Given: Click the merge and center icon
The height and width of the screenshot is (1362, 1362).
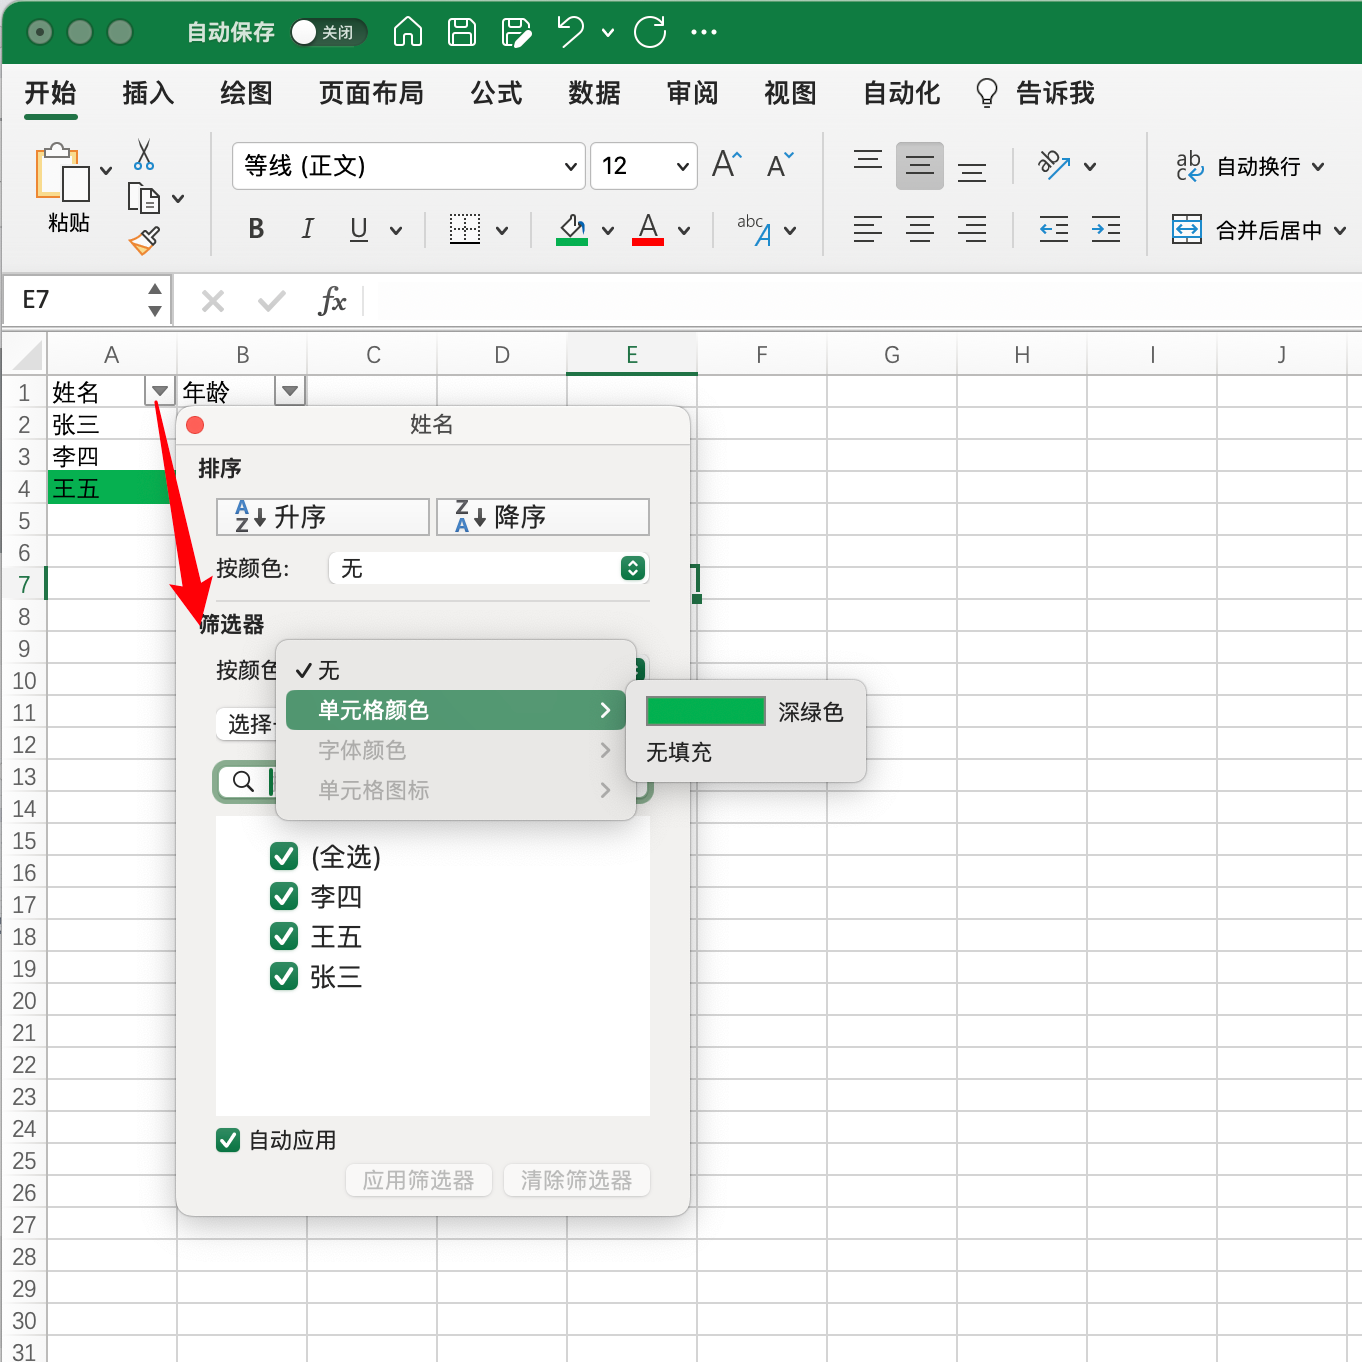Looking at the screenshot, I should pos(1187,230).
